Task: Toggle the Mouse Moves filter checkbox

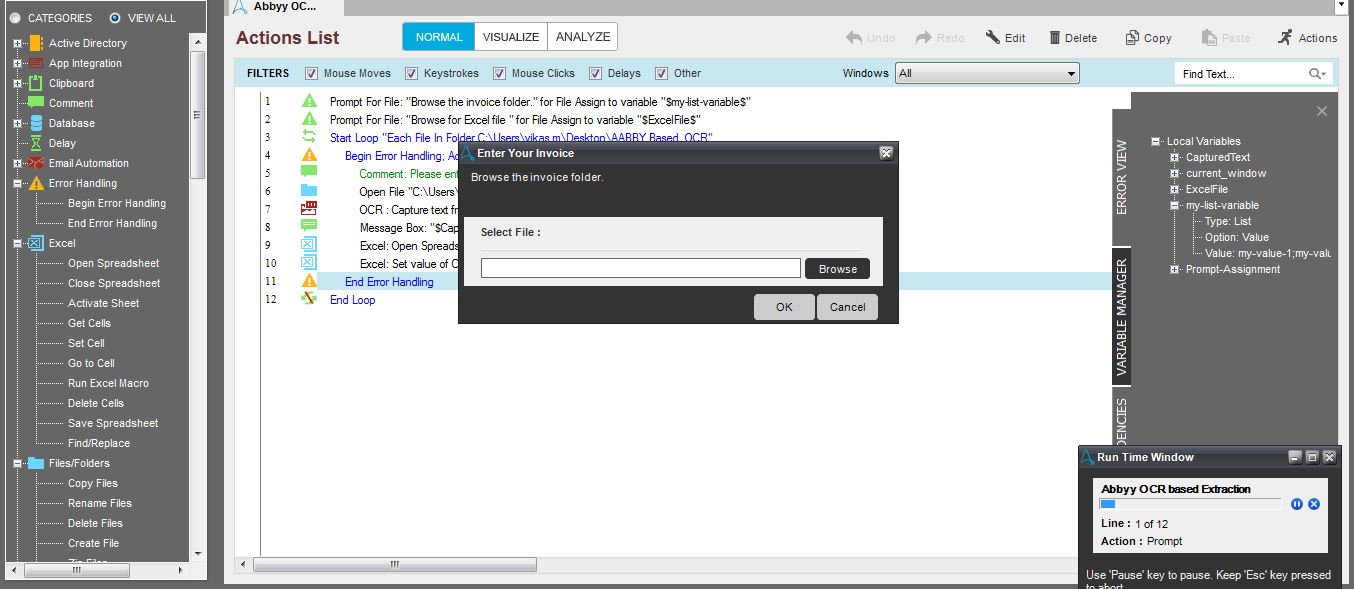Action: [x=311, y=73]
